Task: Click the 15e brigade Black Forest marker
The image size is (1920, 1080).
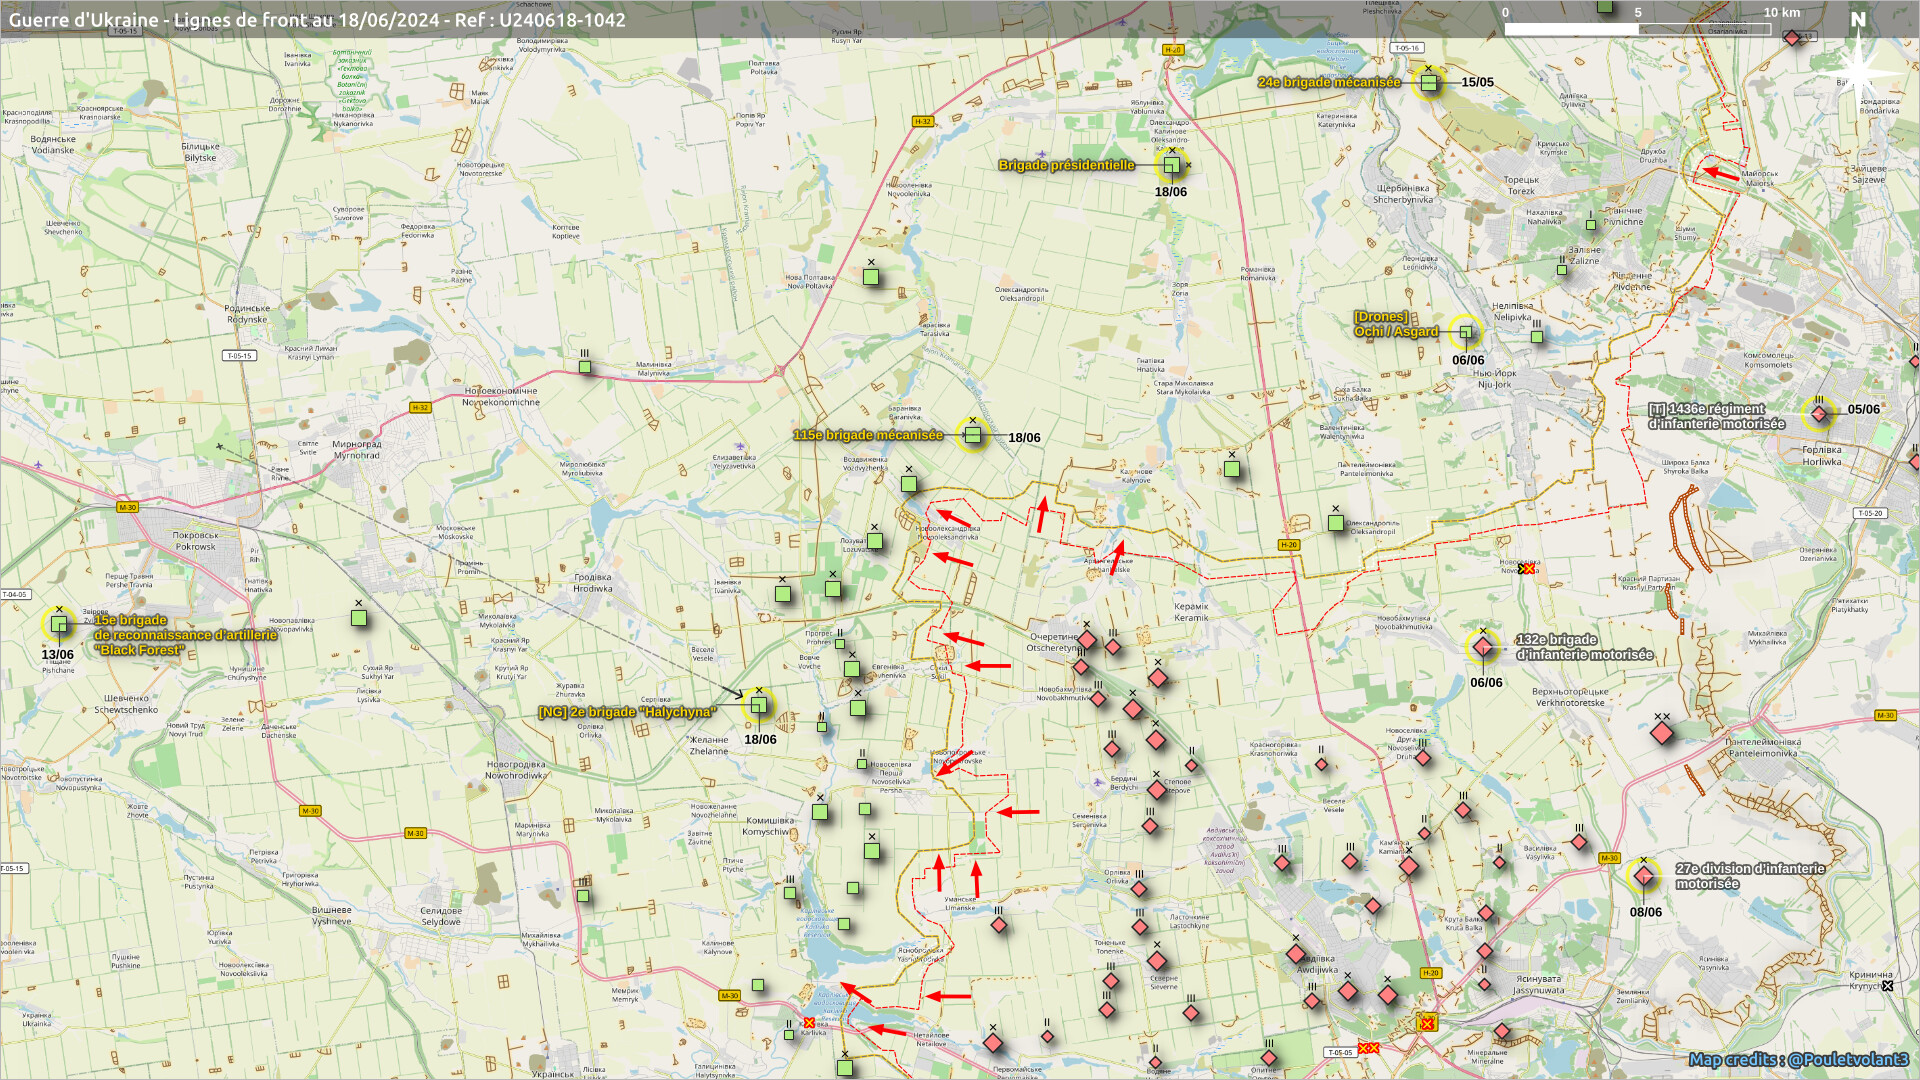Action: [x=59, y=624]
